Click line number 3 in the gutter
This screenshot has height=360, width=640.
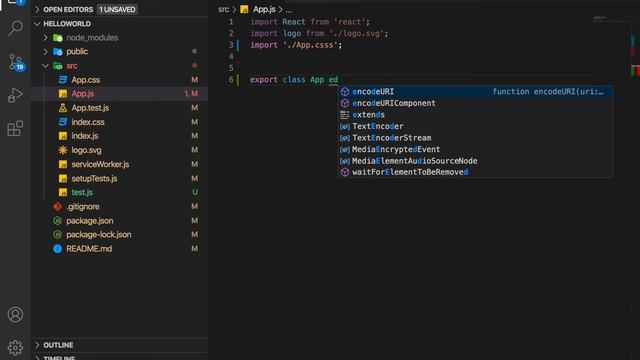pos(231,44)
